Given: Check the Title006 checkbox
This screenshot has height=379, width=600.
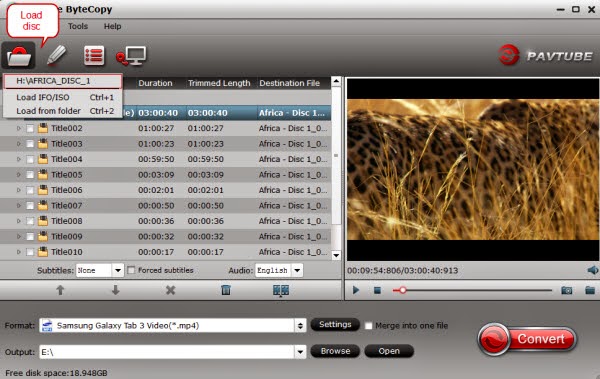Looking at the screenshot, I should tap(30, 190).
